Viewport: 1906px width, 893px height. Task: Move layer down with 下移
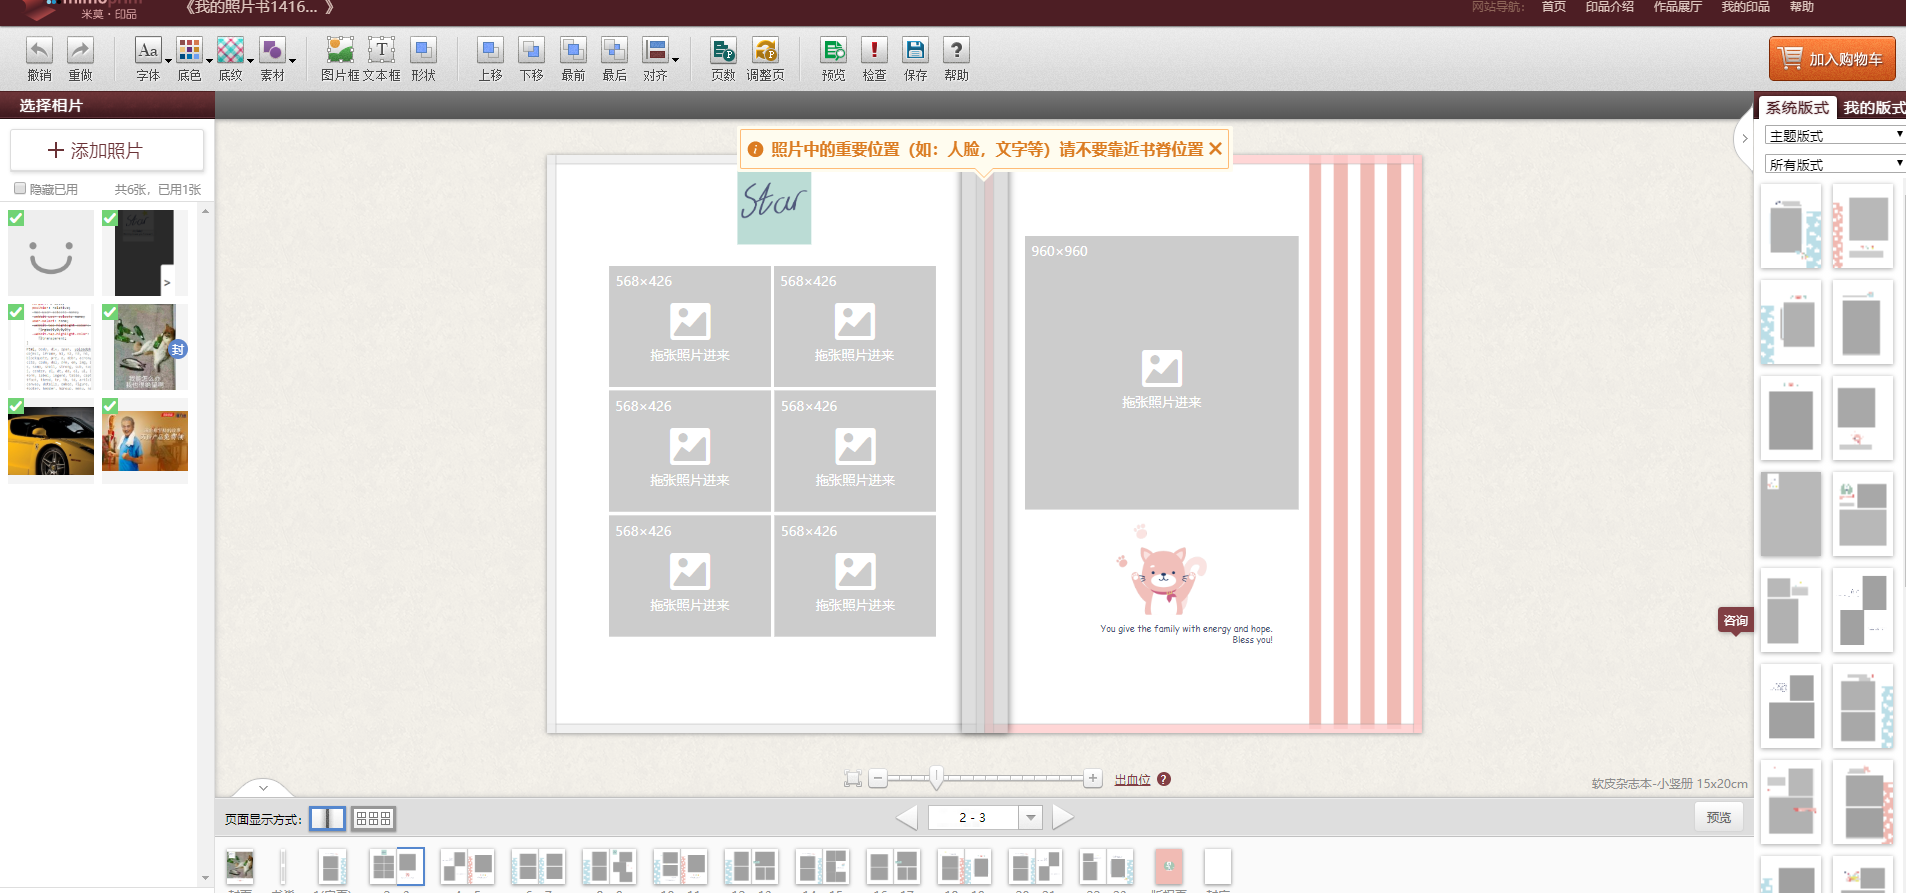(x=532, y=59)
